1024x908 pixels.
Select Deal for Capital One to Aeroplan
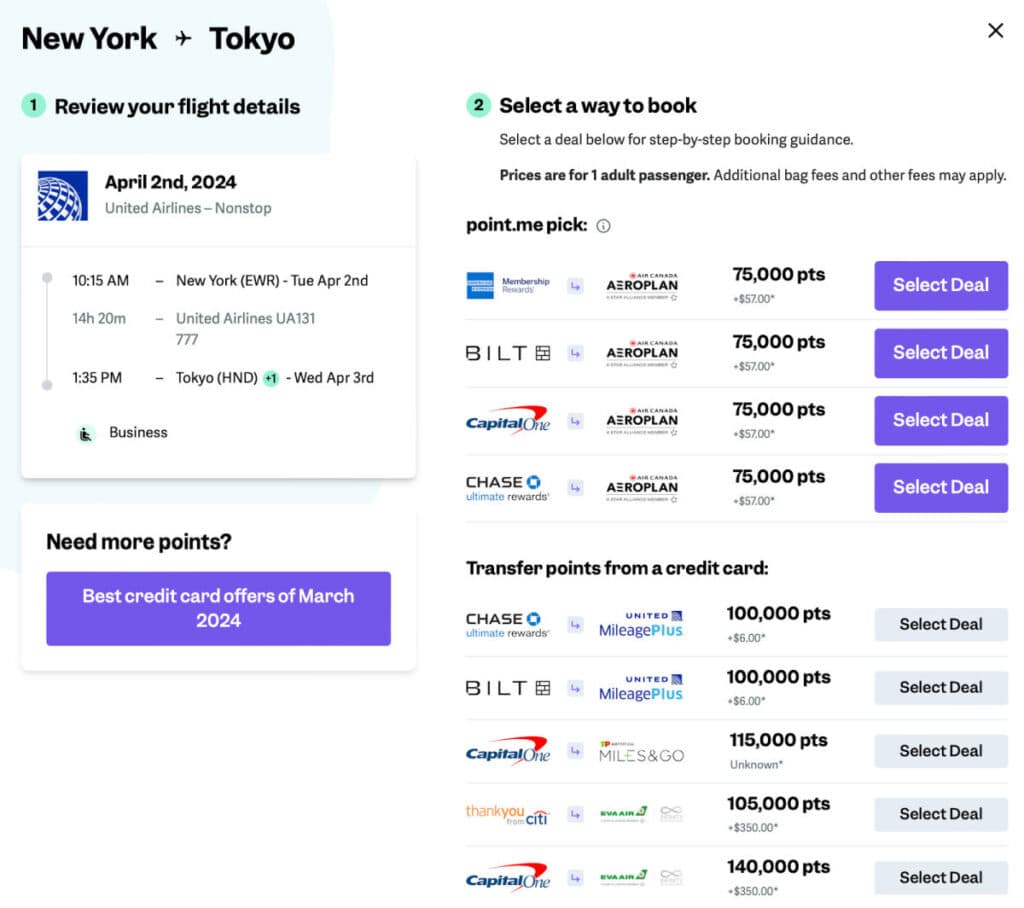[x=940, y=420]
